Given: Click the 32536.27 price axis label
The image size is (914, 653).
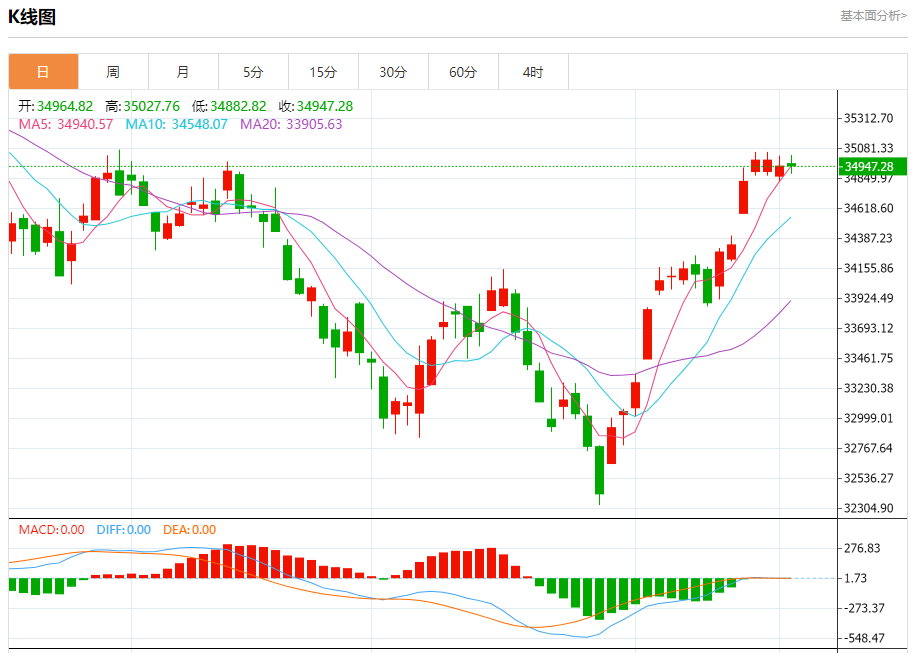Looking at the screenshot, I should 869,478.
